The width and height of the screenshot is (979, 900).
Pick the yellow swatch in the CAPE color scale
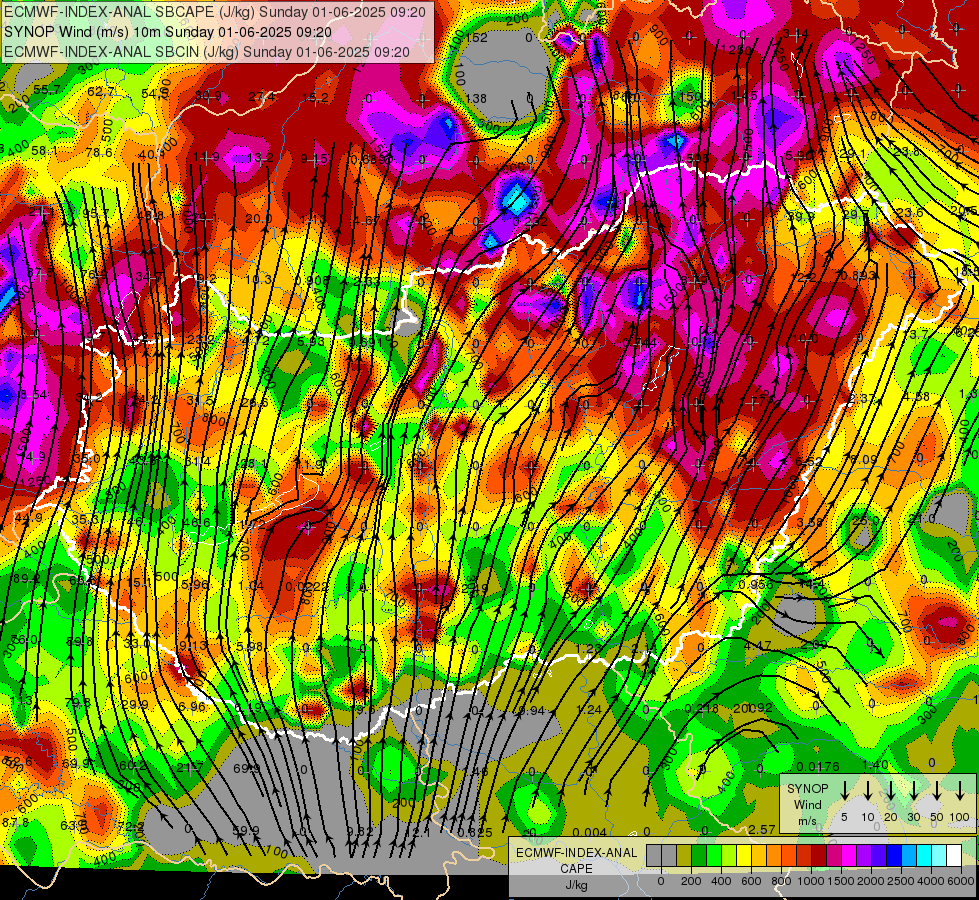744,855
